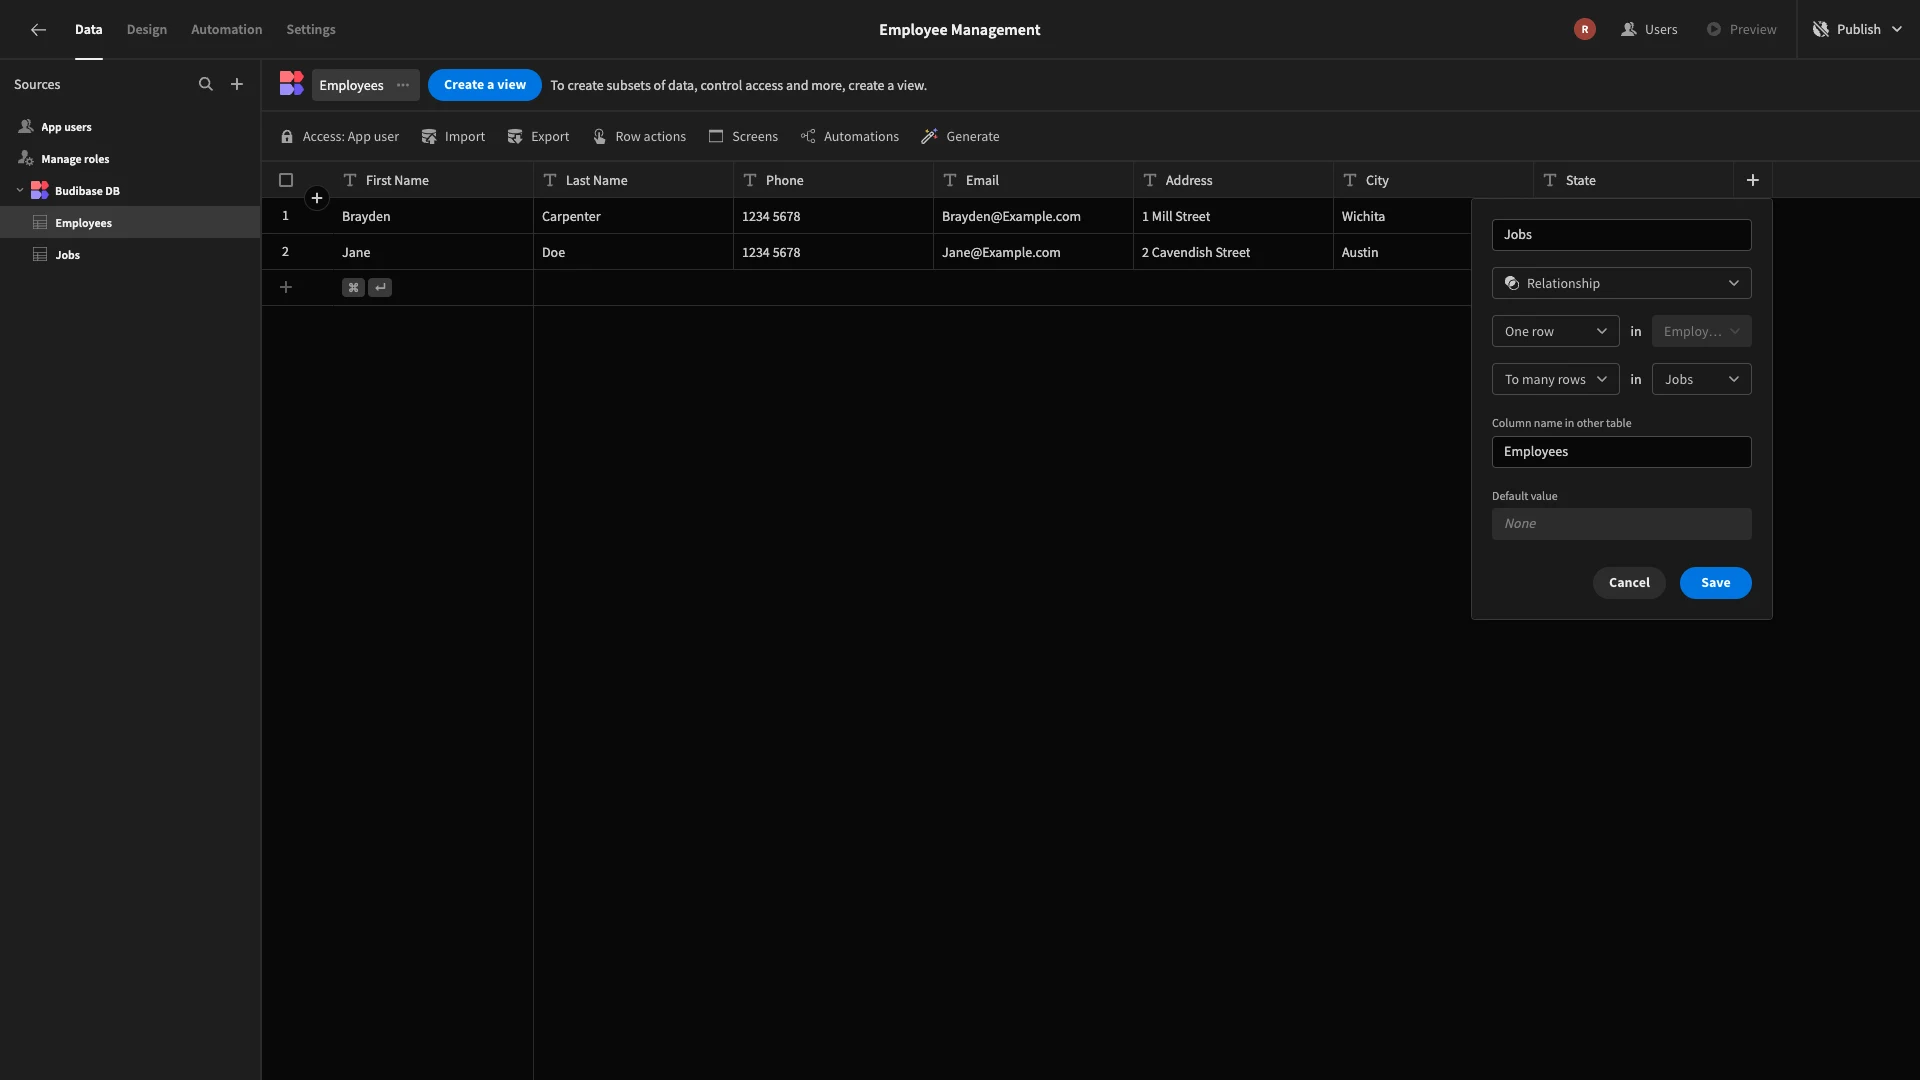Click the Jane first name cell
This screenshot has height=1080, width=1920.
[433, 252]
